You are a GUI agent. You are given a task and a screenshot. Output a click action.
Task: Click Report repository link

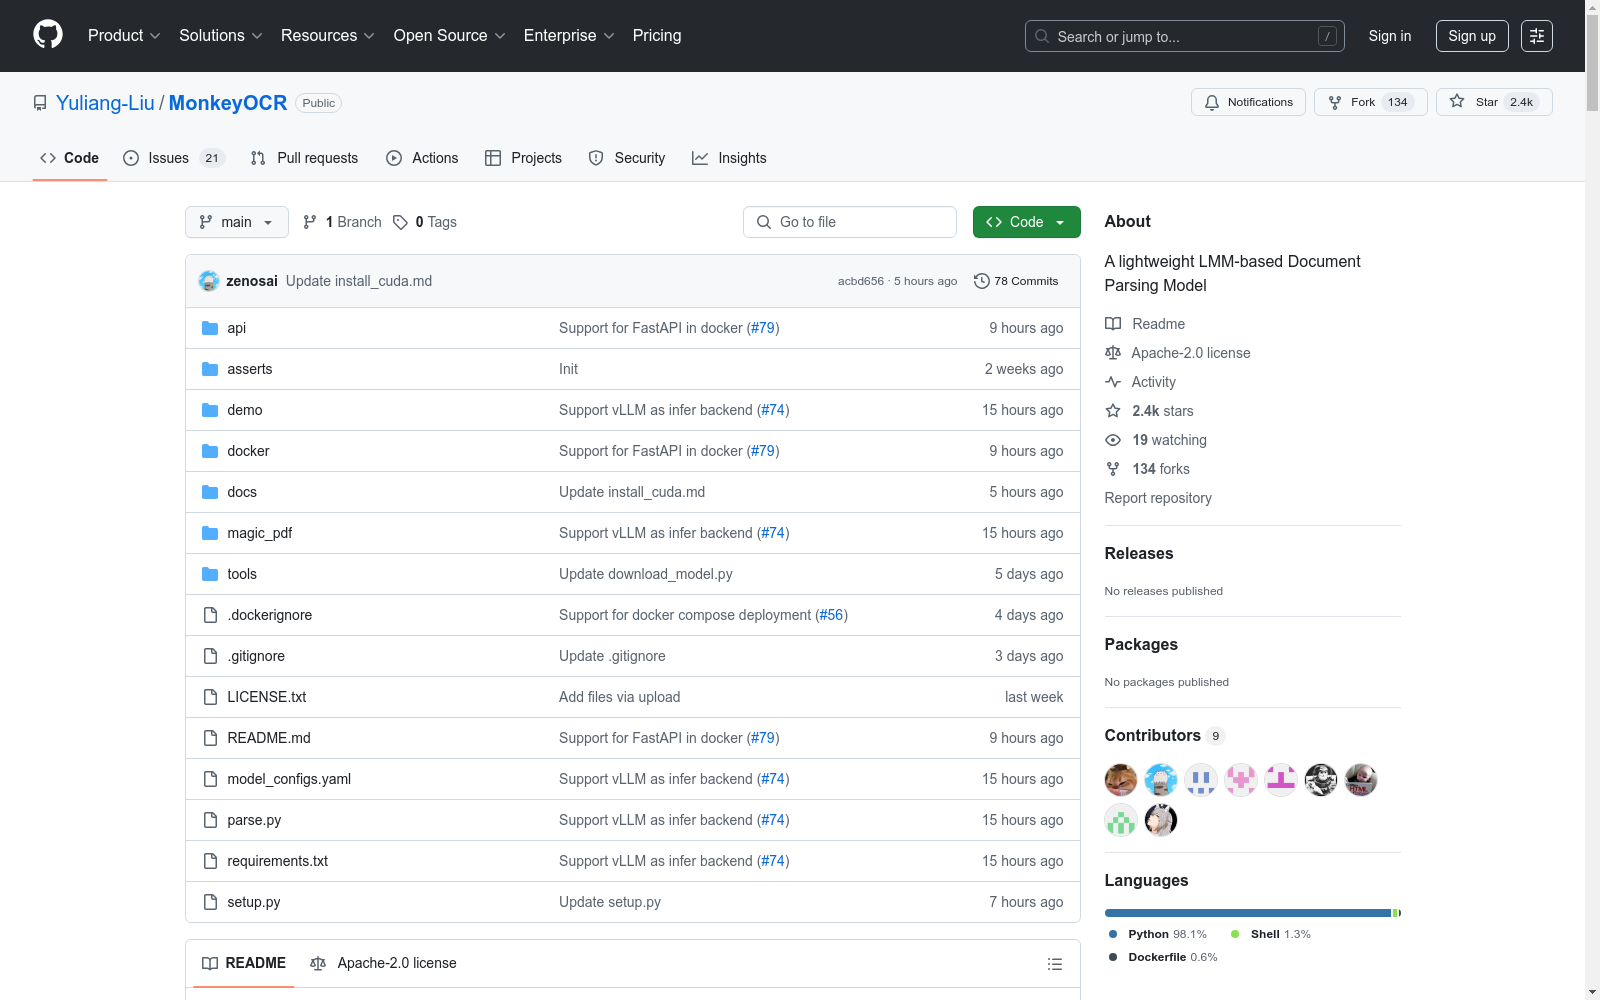click(1158, 498)
